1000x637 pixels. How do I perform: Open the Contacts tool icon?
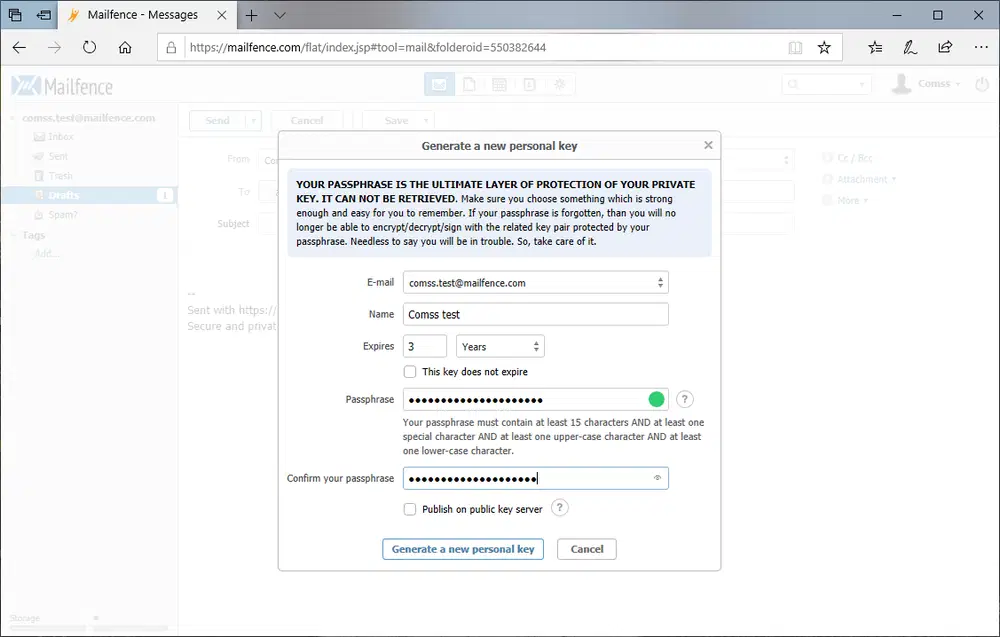click(529, 84)
